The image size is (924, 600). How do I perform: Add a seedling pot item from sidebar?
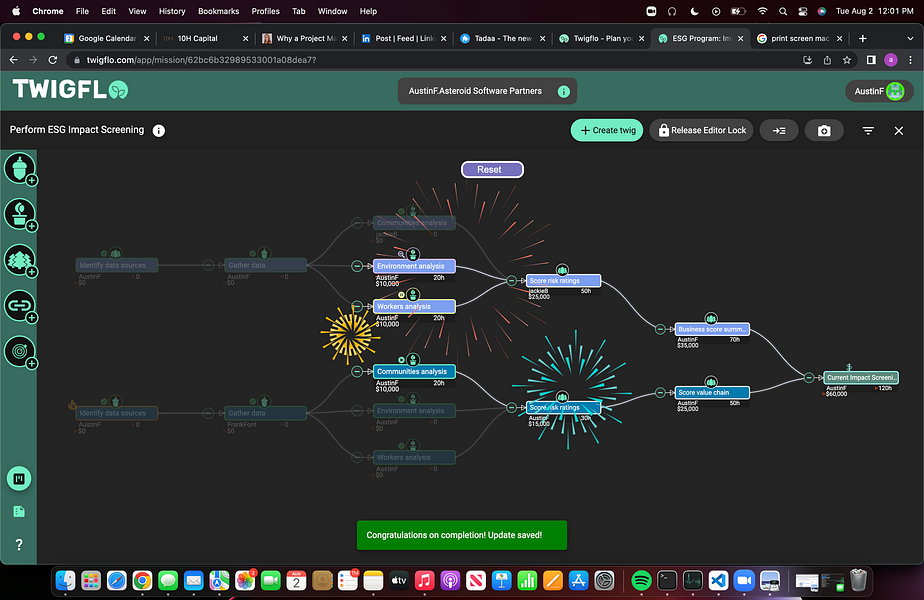pyautogui.click(x=20, y=214)
